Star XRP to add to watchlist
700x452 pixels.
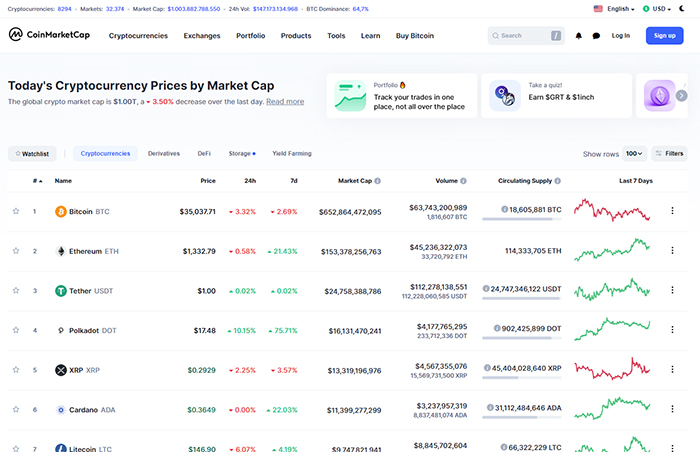[16, 370]
